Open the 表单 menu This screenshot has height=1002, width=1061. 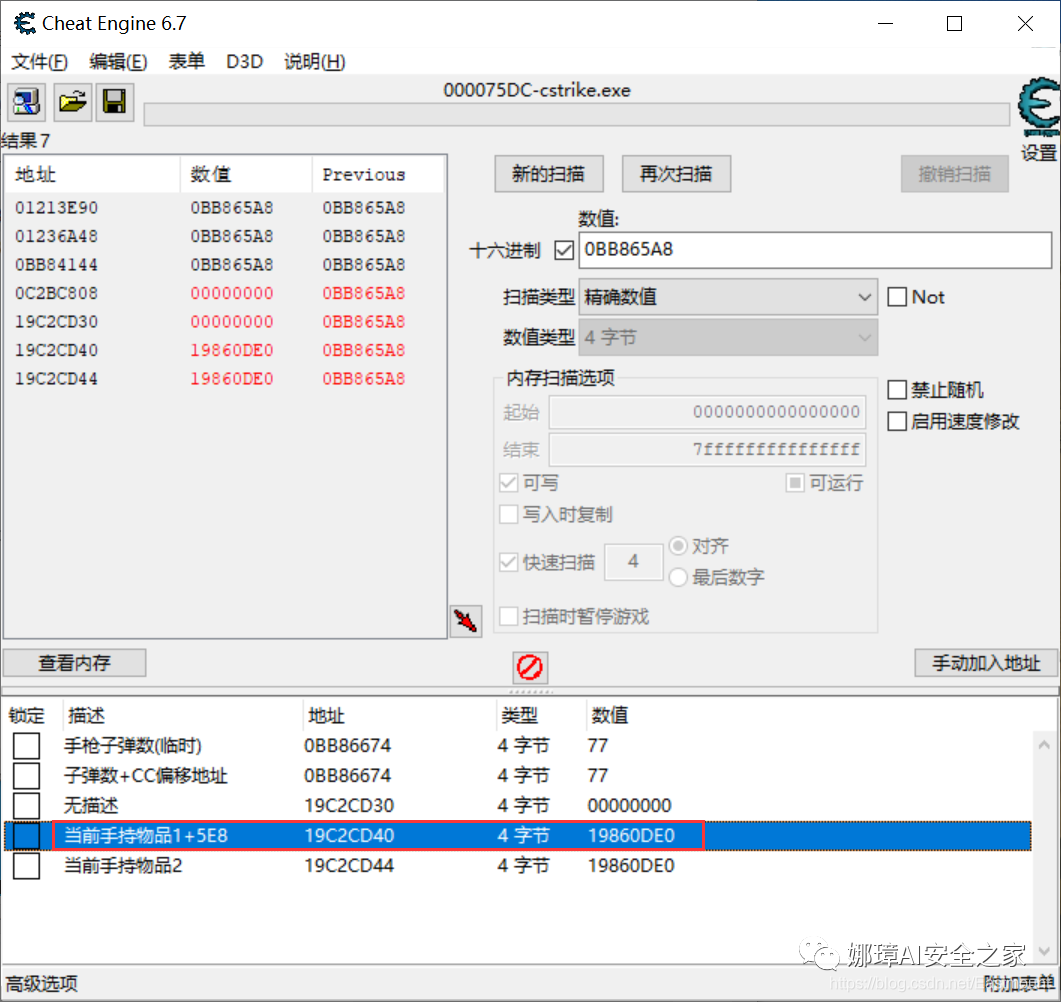coord(187,62)
